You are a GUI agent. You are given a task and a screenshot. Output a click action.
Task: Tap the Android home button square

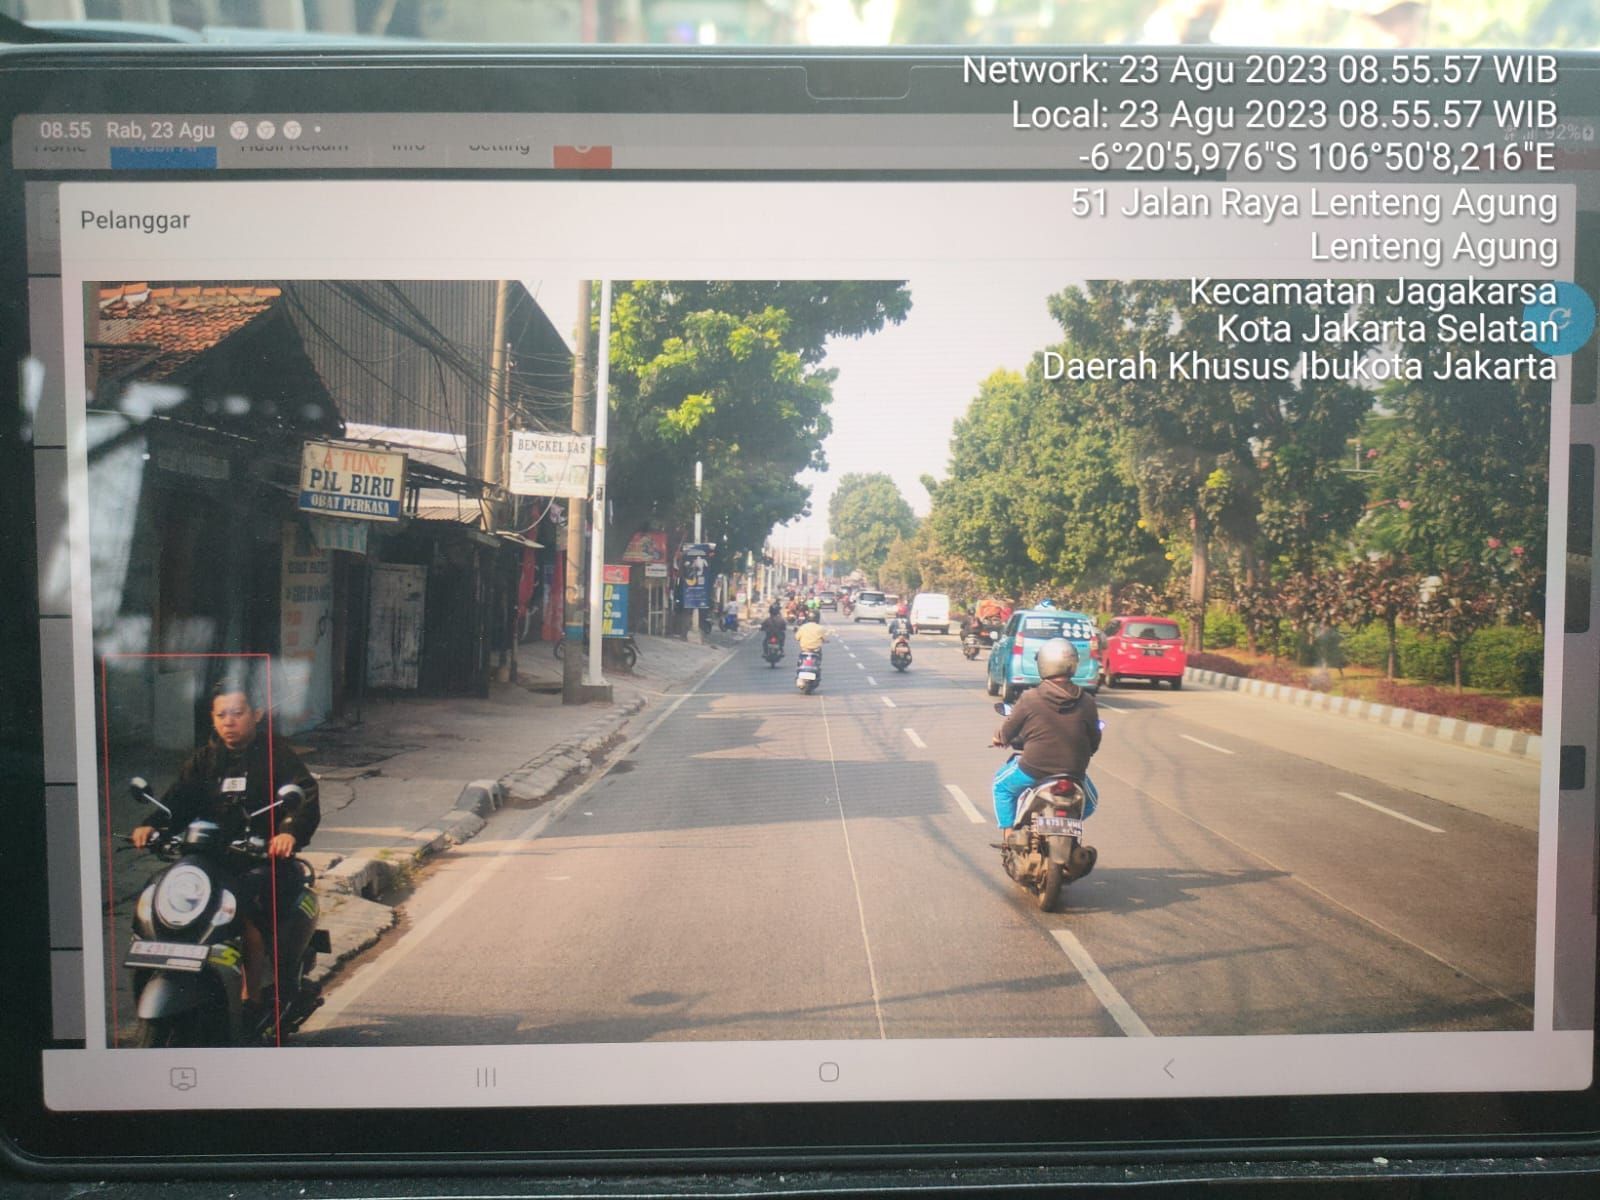pos(829,1072)
